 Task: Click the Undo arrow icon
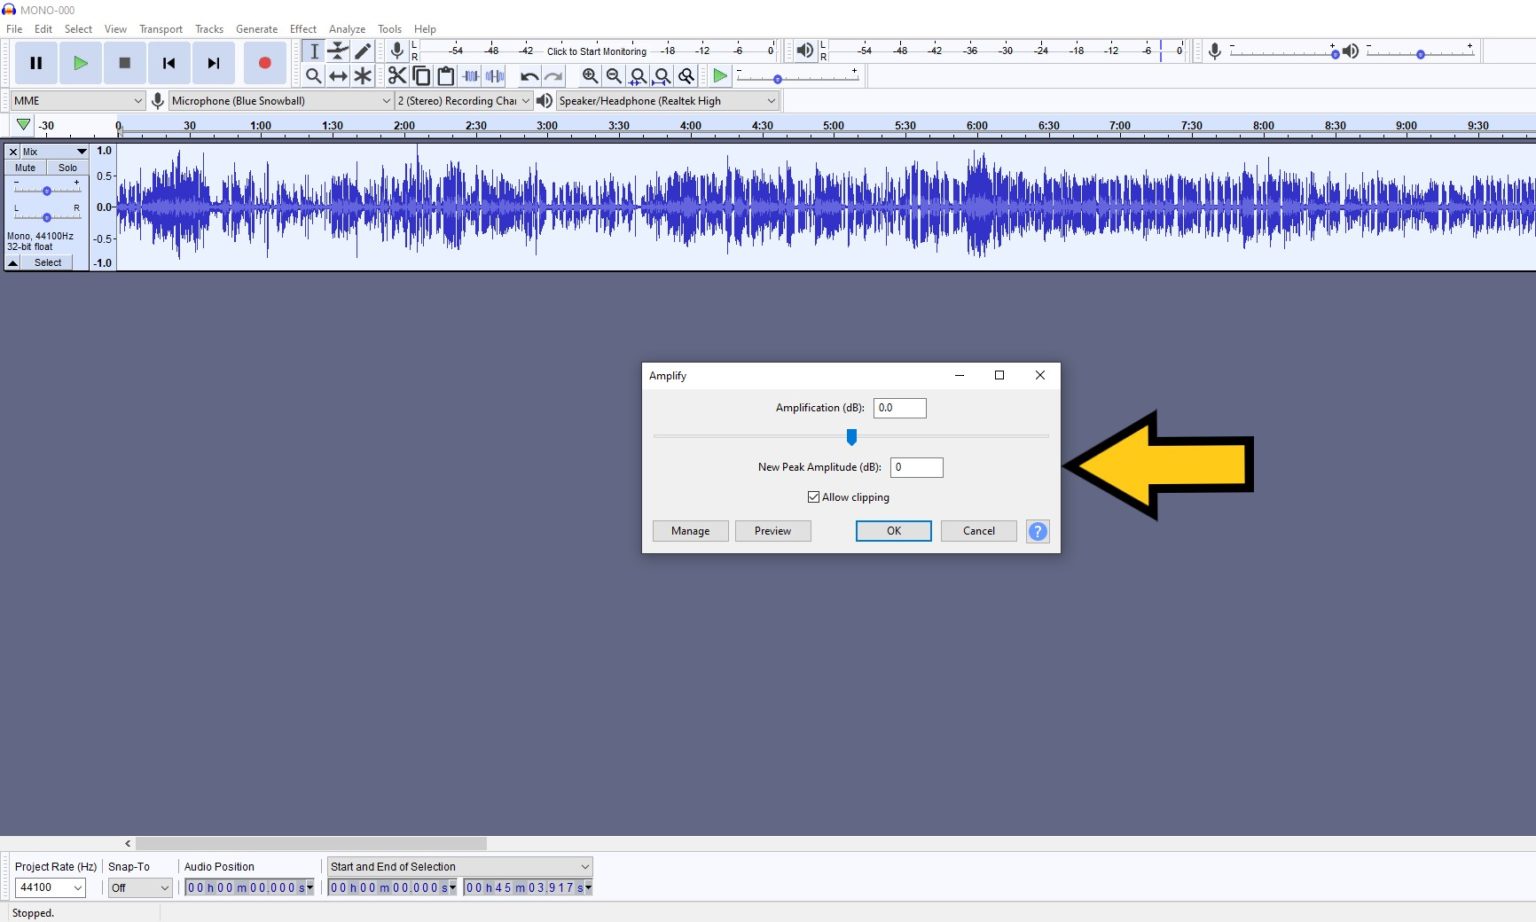529,75
